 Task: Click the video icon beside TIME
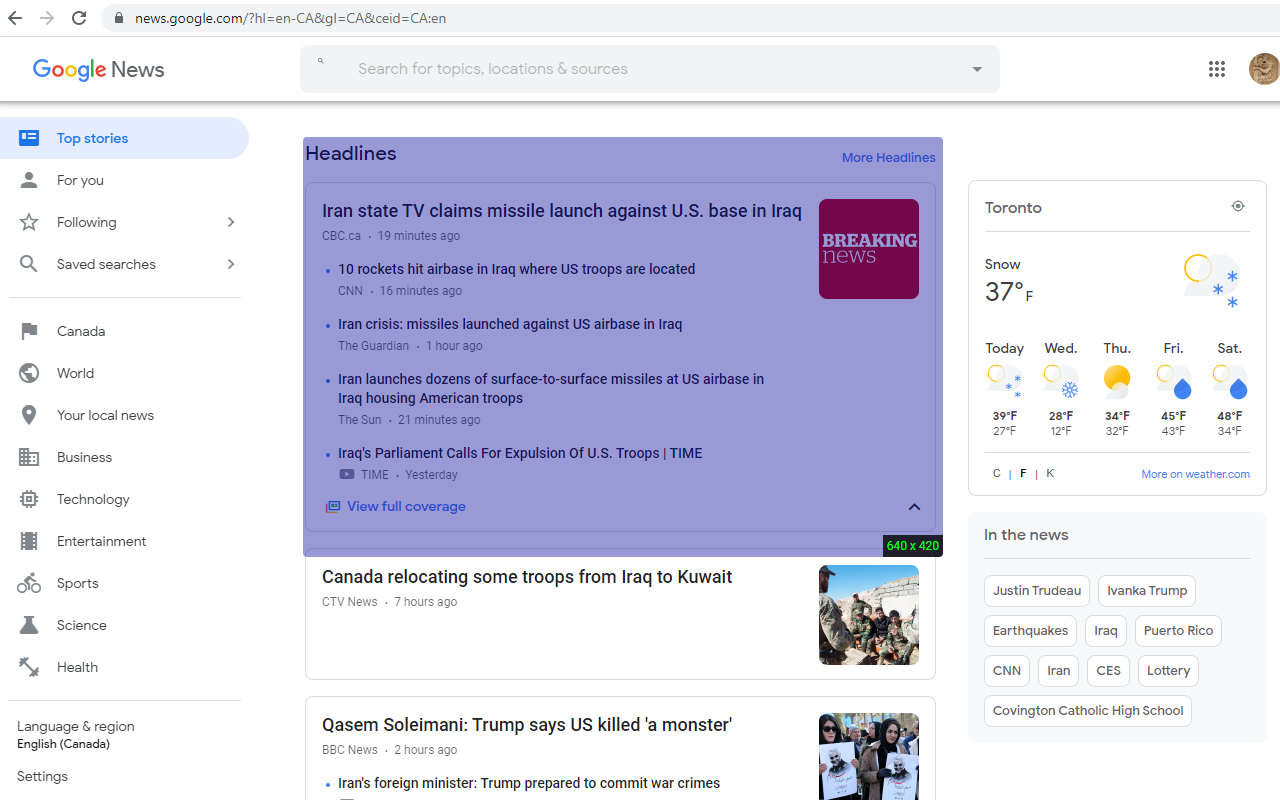pyautogui.click(x=346, y=475)
